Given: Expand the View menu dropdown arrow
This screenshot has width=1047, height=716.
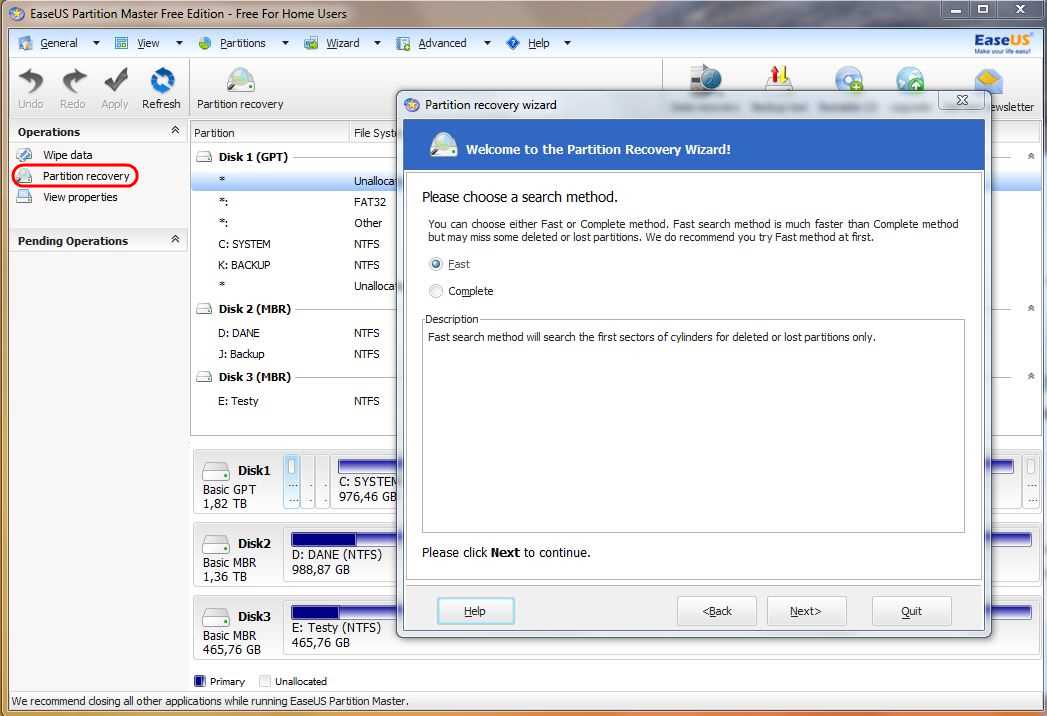Looking at the screenshot, I should [x=179, y=43].
